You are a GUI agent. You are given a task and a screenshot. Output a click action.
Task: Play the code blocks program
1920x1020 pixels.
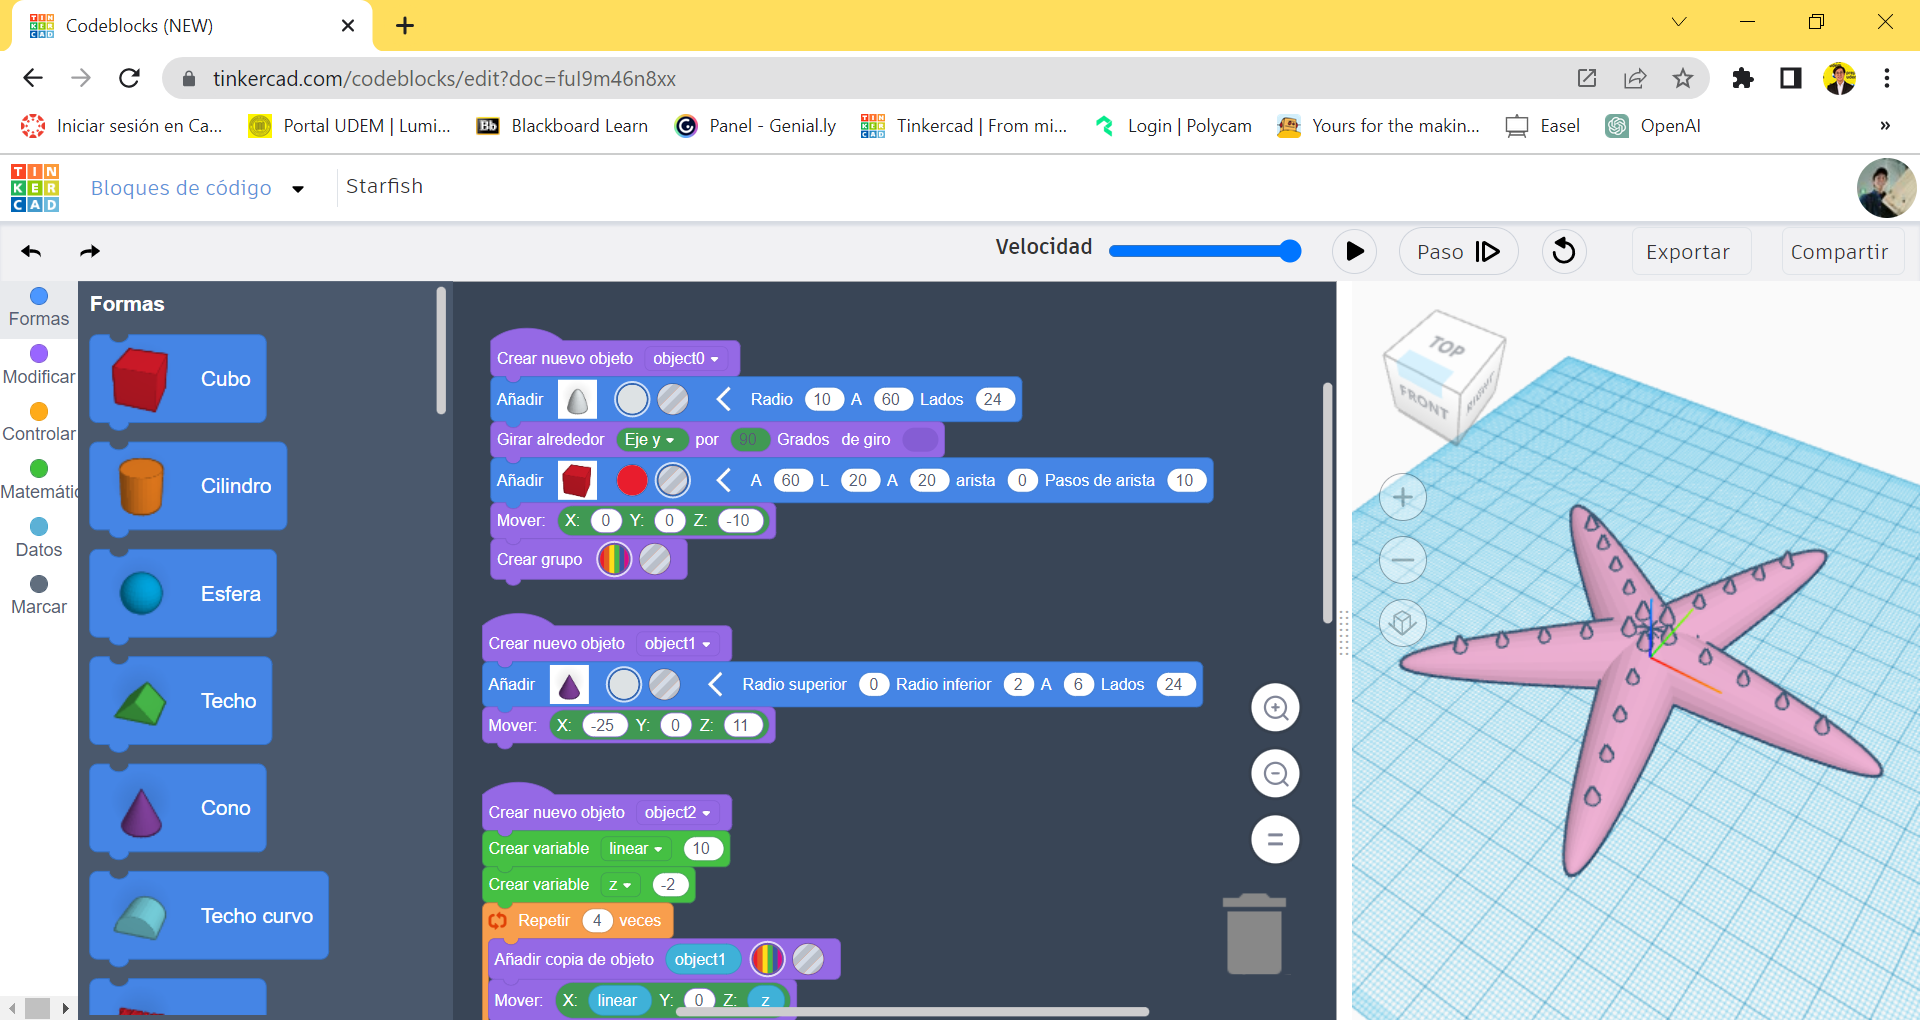pos(1354,251)
